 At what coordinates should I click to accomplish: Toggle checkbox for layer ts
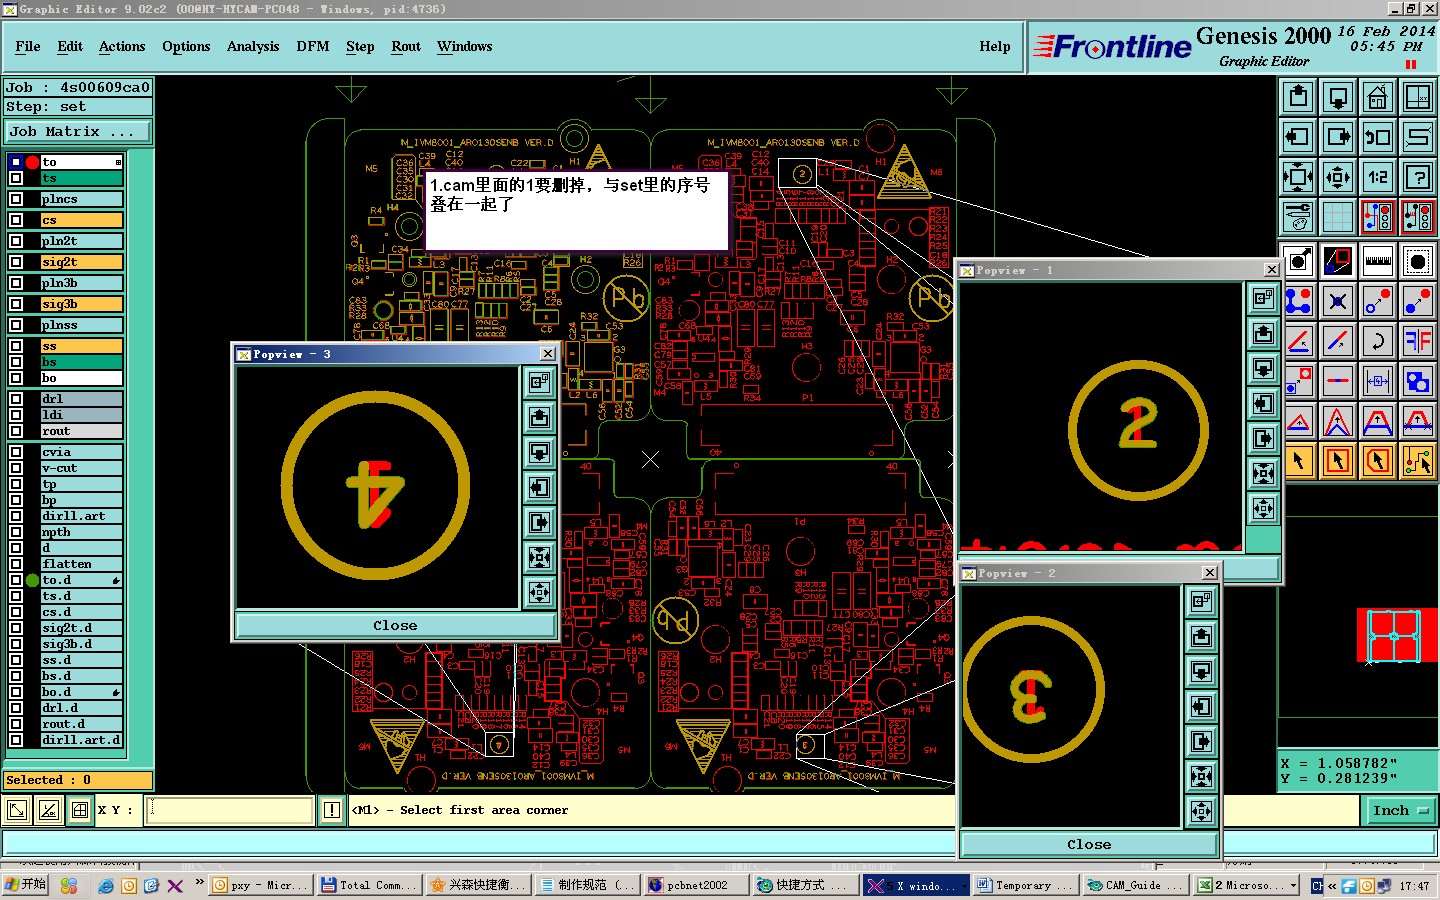point(16,178)
